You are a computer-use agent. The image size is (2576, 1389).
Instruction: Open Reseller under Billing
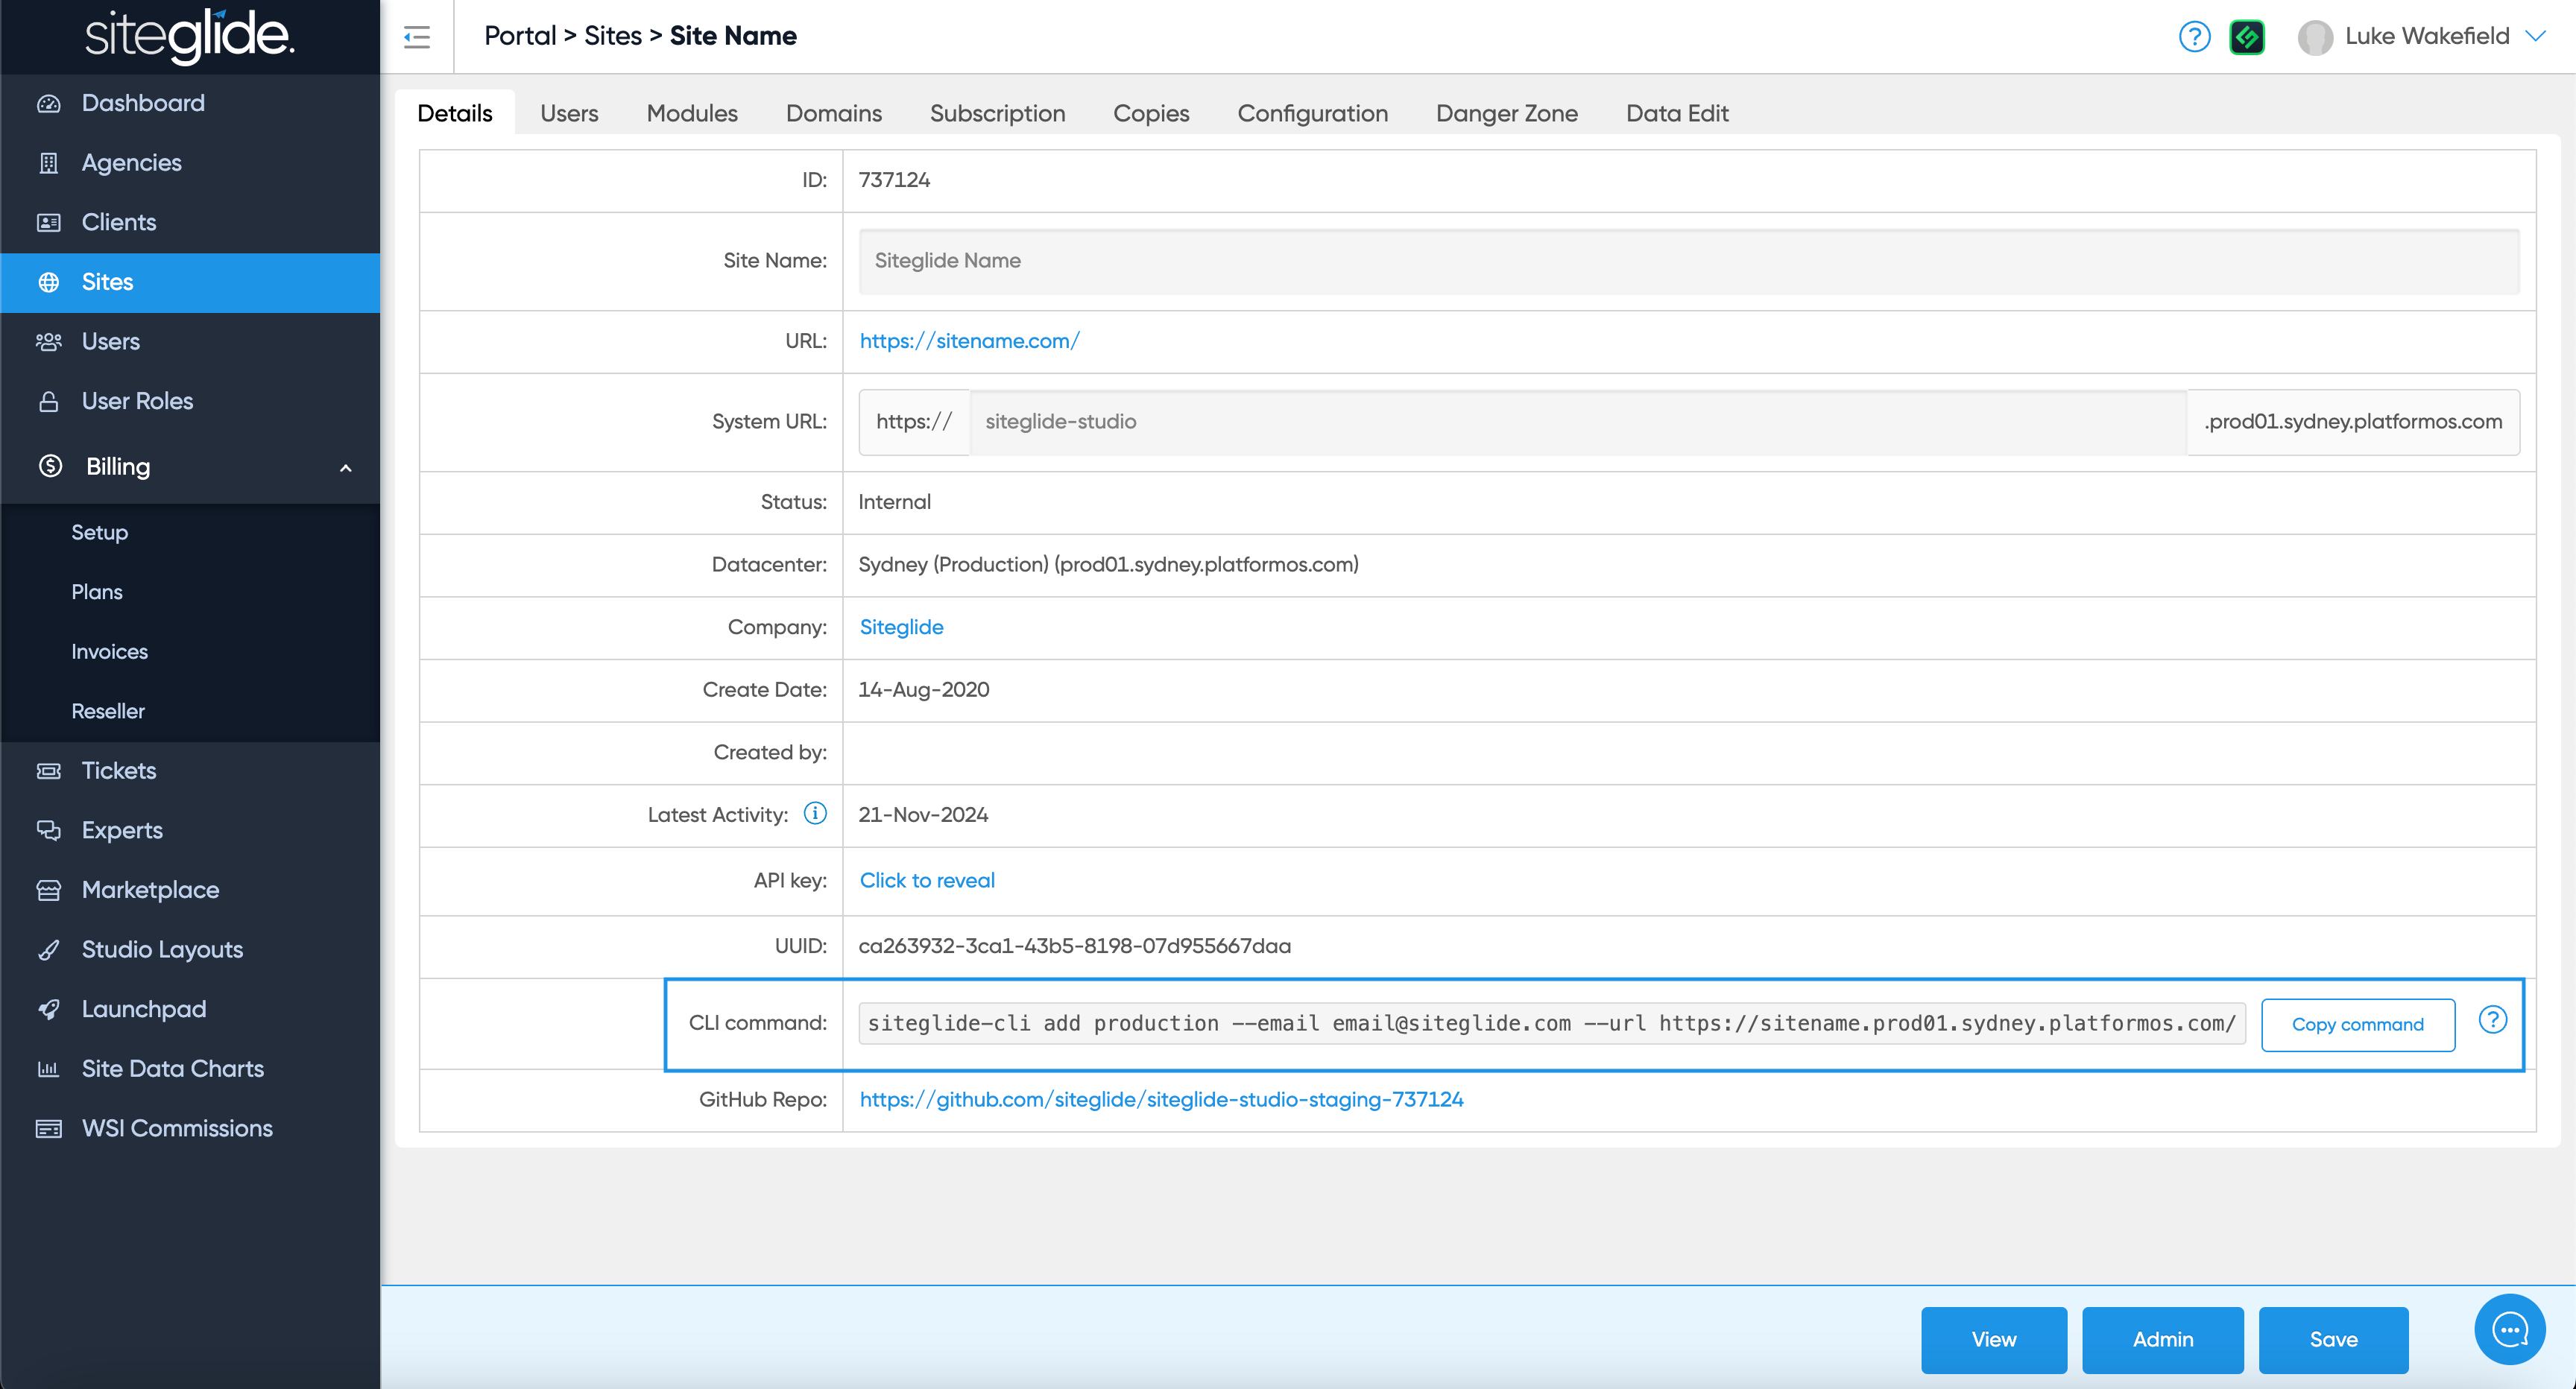[108, 711]
